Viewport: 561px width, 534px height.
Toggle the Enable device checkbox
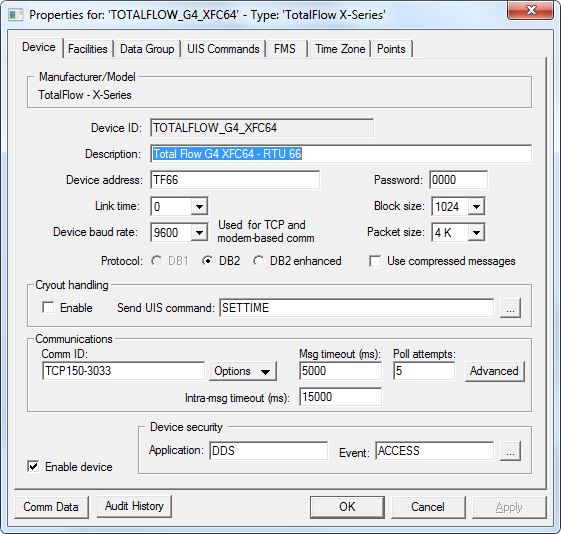click(x=33, y=466)
